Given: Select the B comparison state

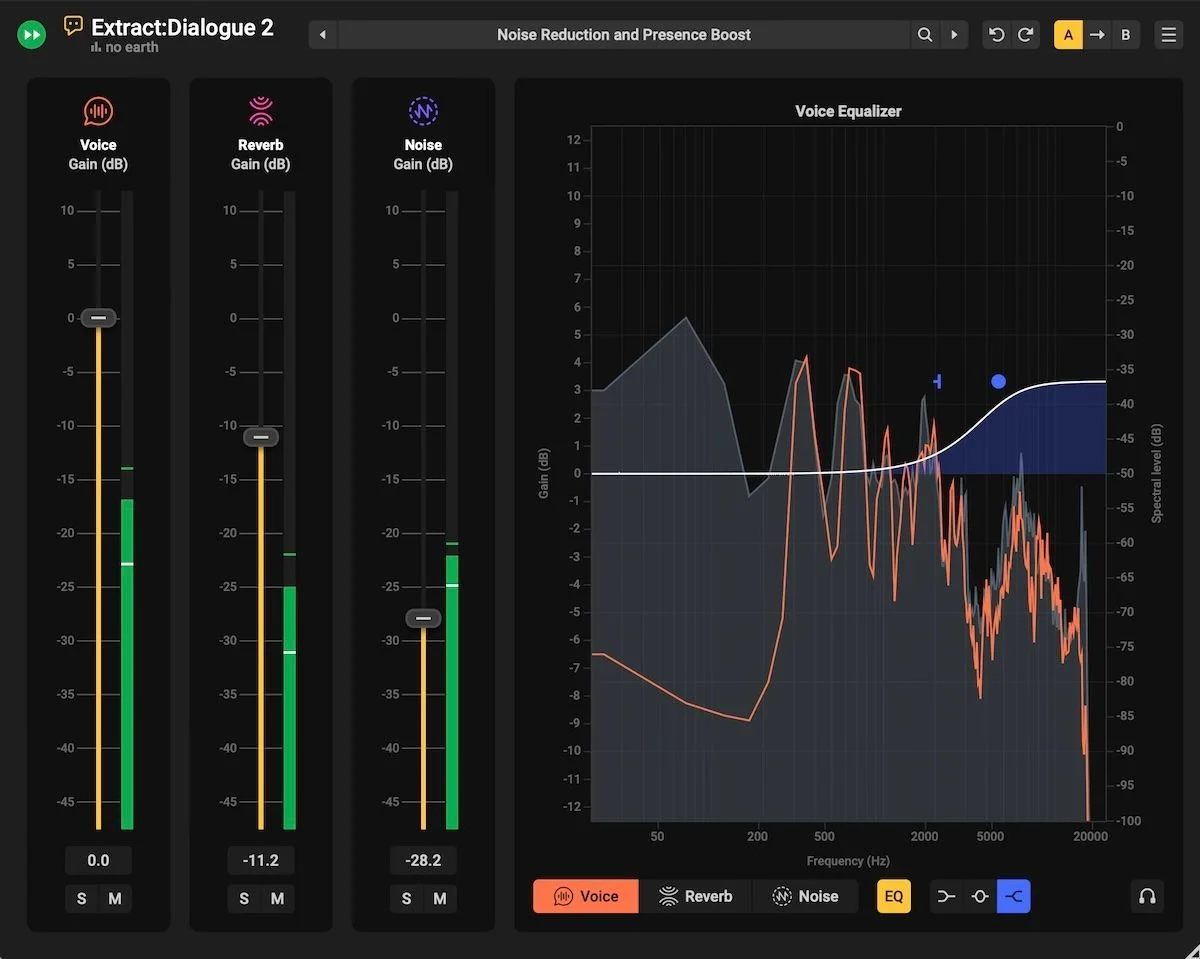Looking at the screenshot, I should point(1125,34).
